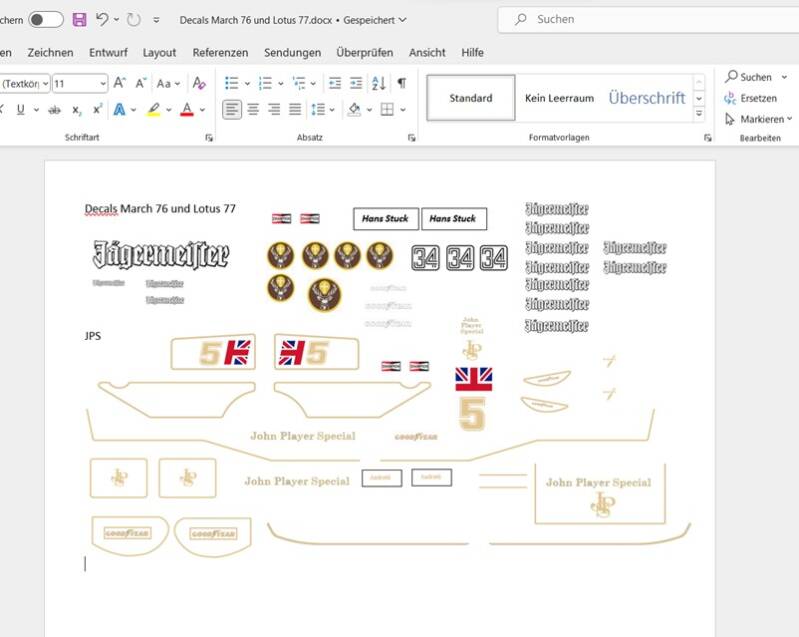Open the Entwurf tab
The width and height of the screenshot is (799, 637).
tap(108, 52)
